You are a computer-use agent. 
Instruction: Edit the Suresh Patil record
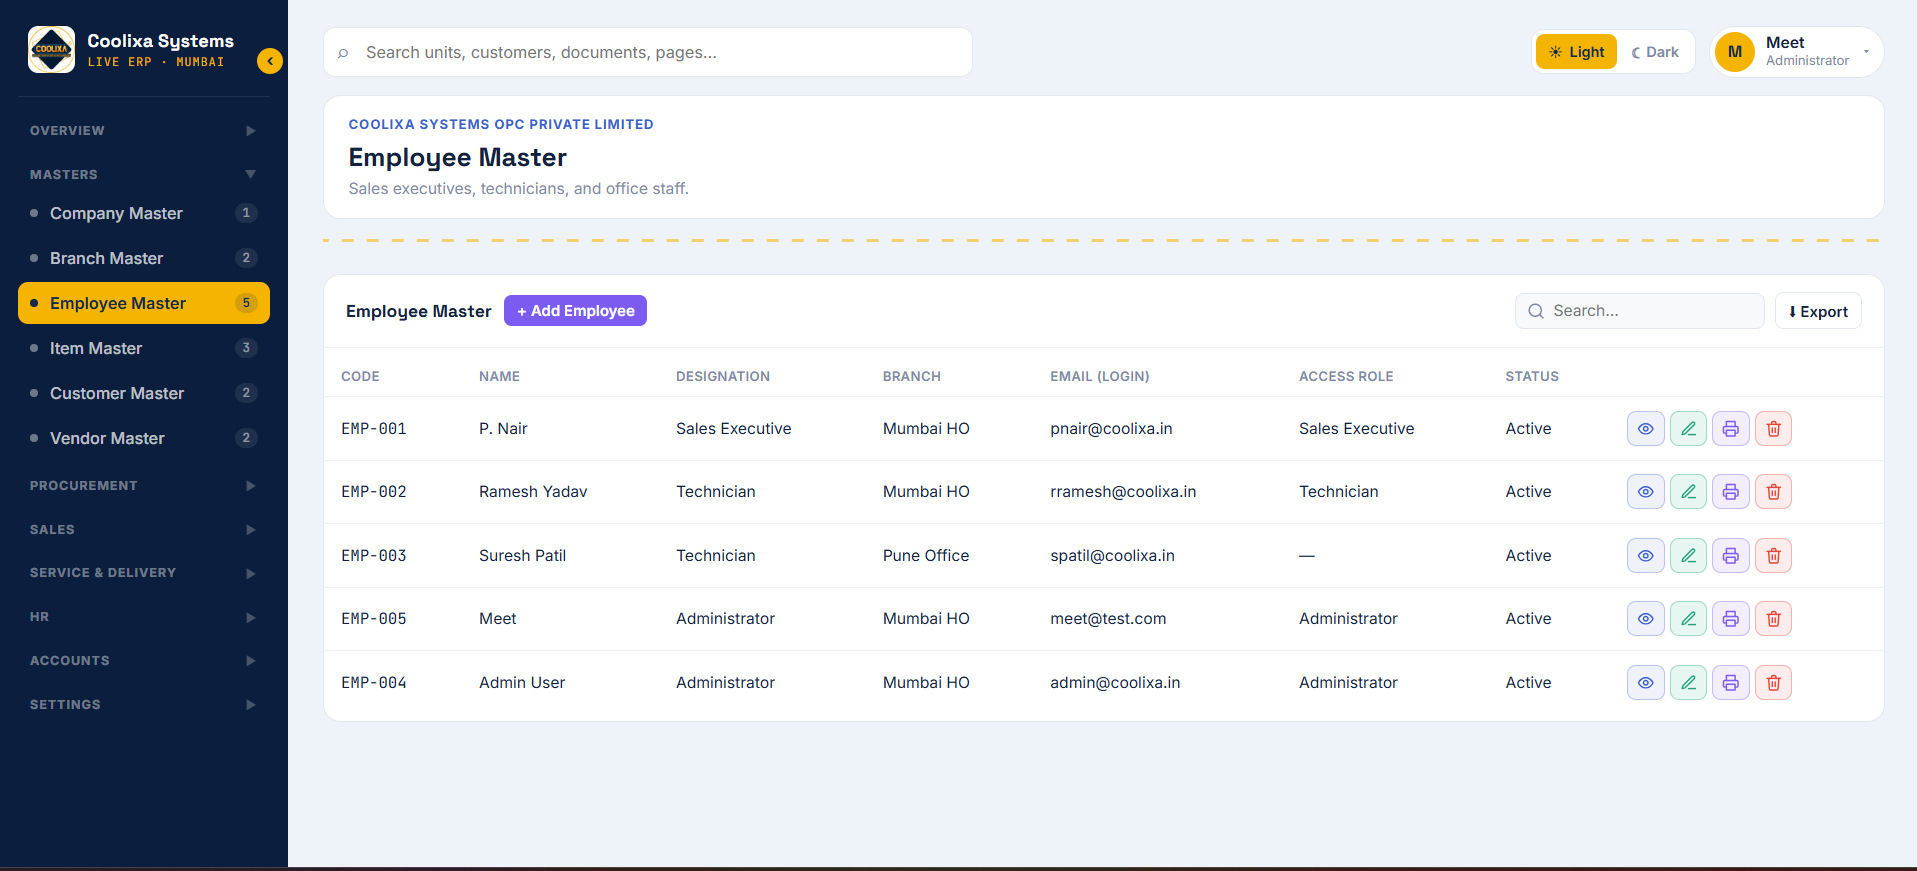click(1688, 556)
